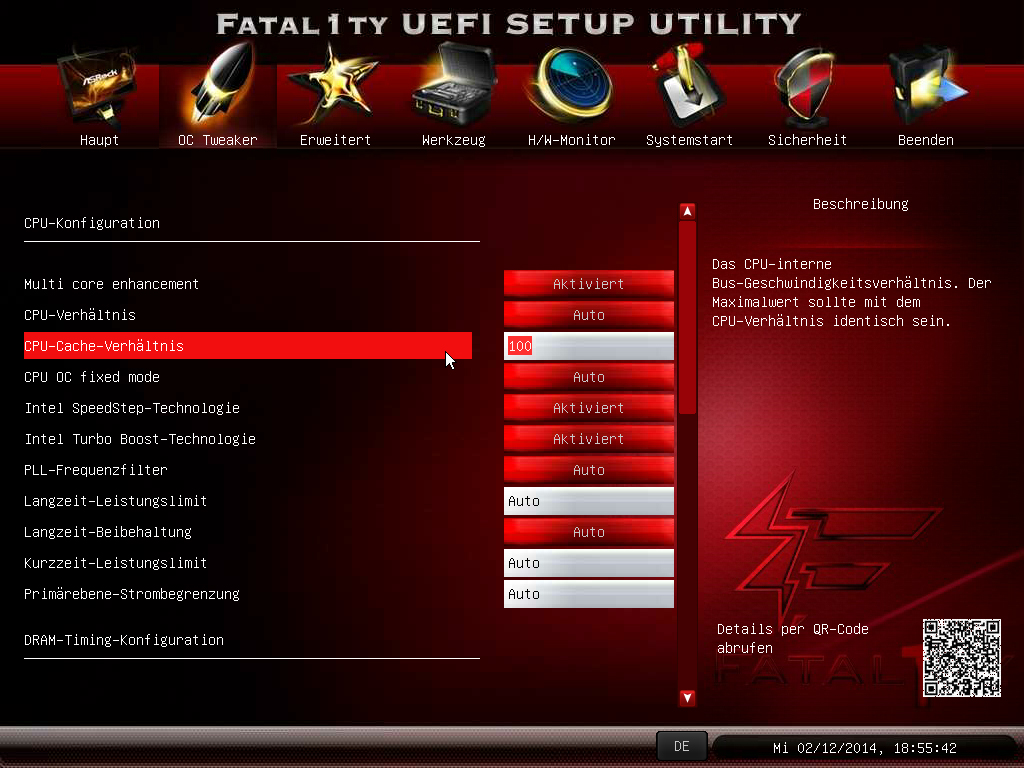The image size is (1024, 768).
Task: Click the Primärebene-Strombegrenzung Auto input field
Action: coord(588,594)
